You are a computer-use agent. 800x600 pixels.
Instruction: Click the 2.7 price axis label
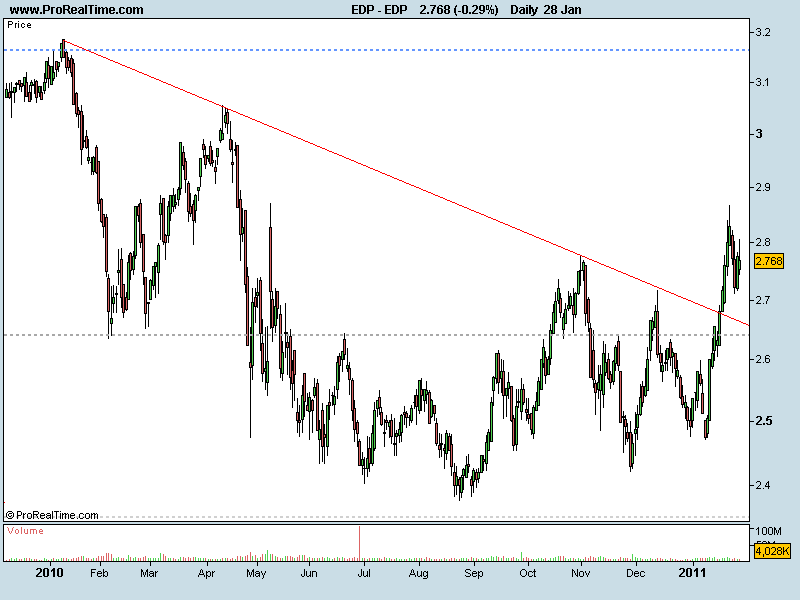pos(763,300)
